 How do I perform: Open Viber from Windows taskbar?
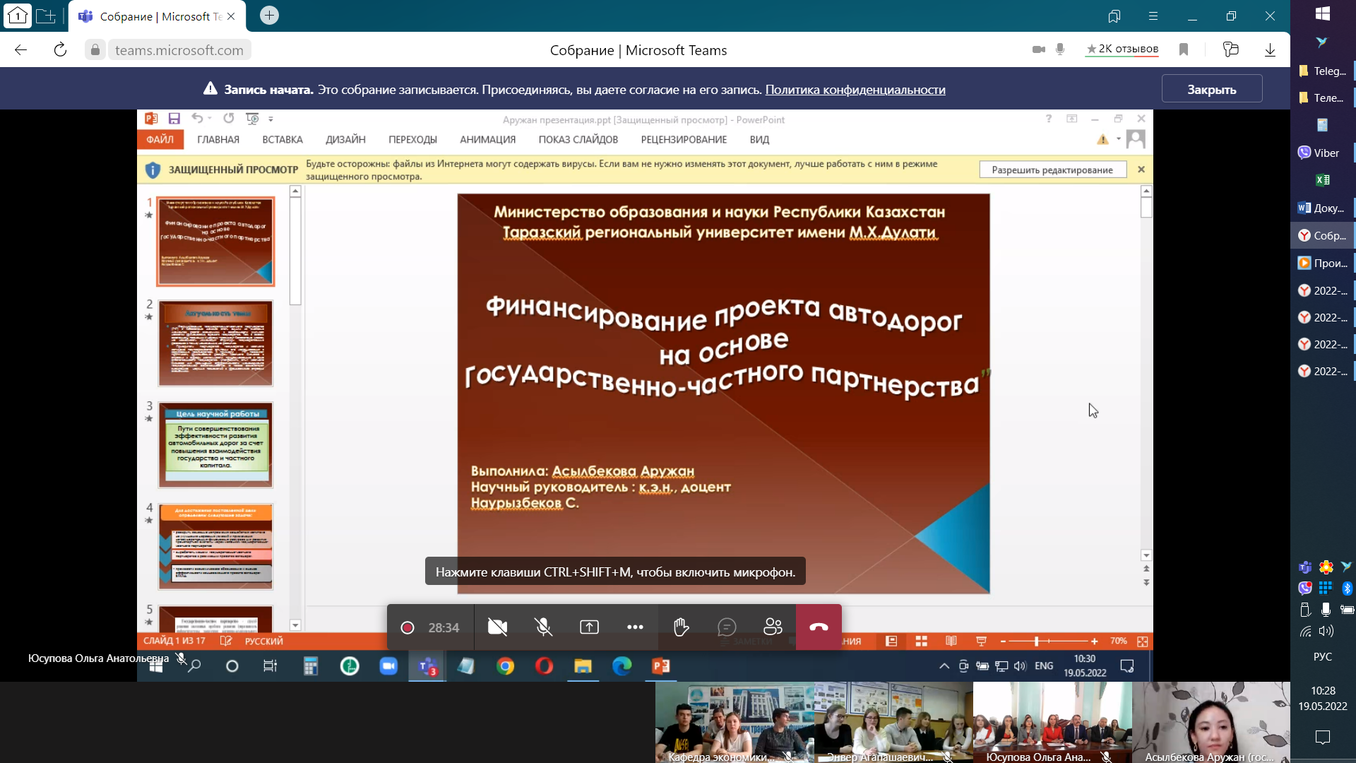click(x=1320, y=153)
